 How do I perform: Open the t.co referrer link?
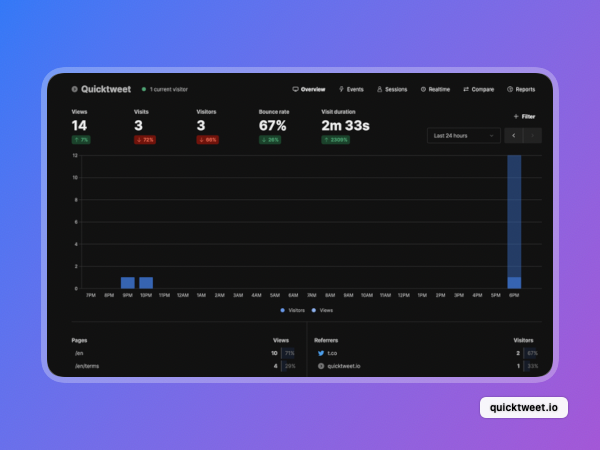pyautogui.click(x=332, y=353)
